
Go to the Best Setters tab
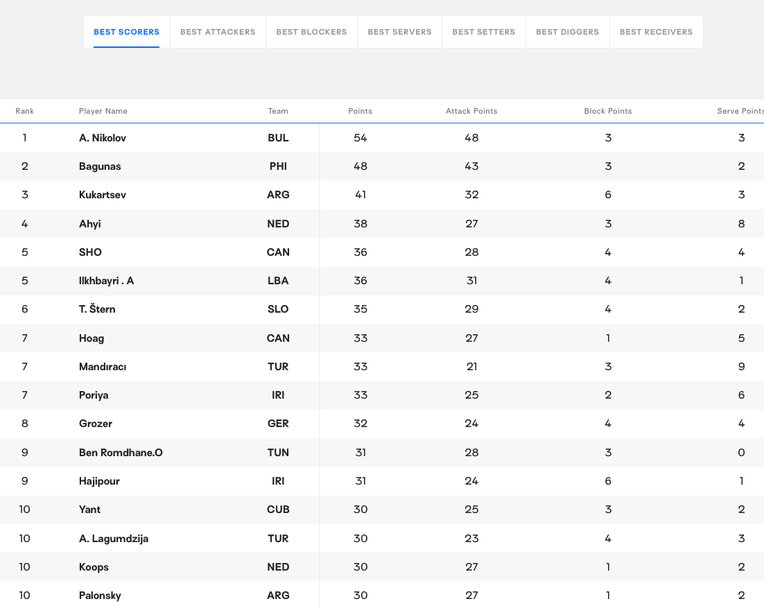pos(483,32)
